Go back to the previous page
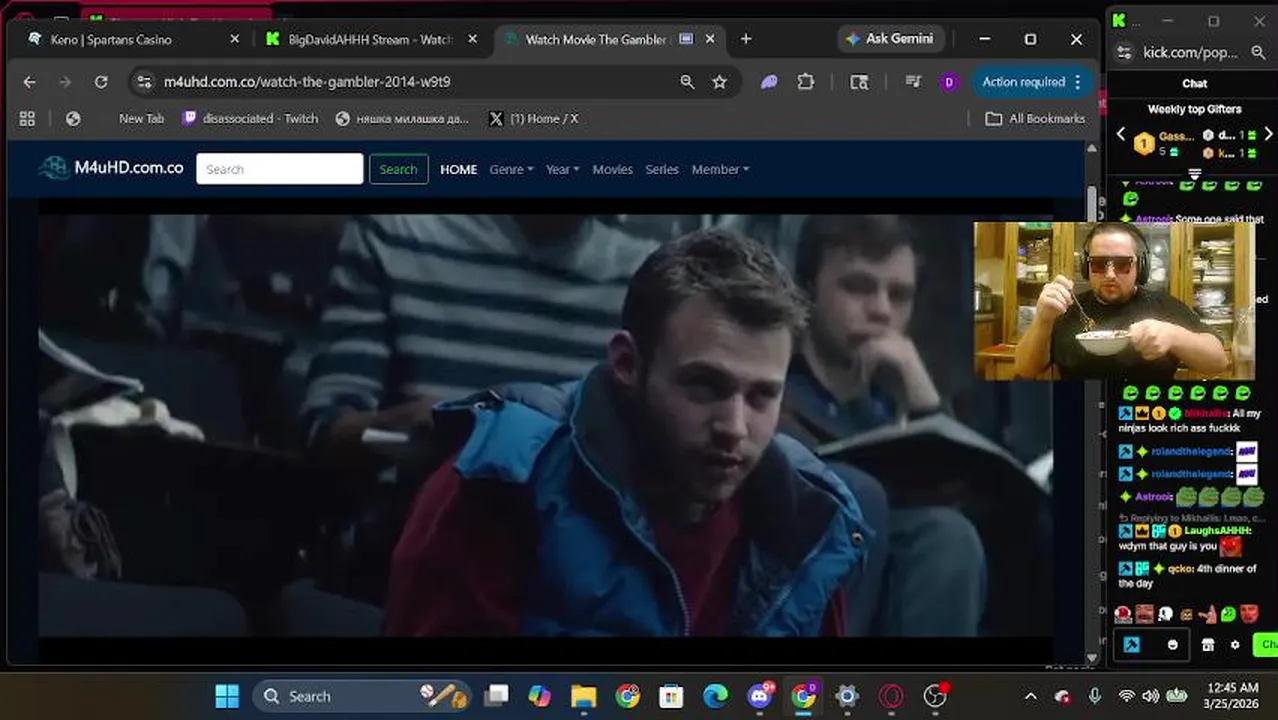 pos(29,82)
